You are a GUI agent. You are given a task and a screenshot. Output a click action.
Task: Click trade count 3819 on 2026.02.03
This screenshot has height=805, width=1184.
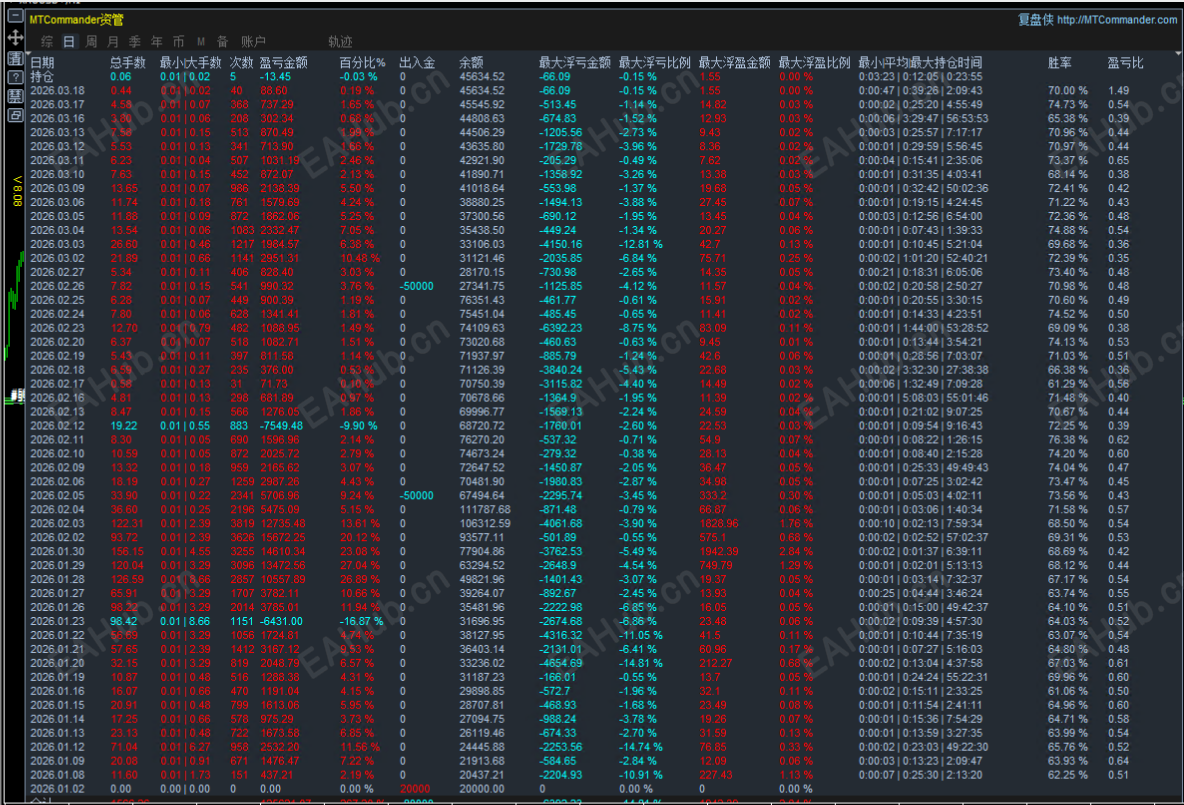click(242, 523)
